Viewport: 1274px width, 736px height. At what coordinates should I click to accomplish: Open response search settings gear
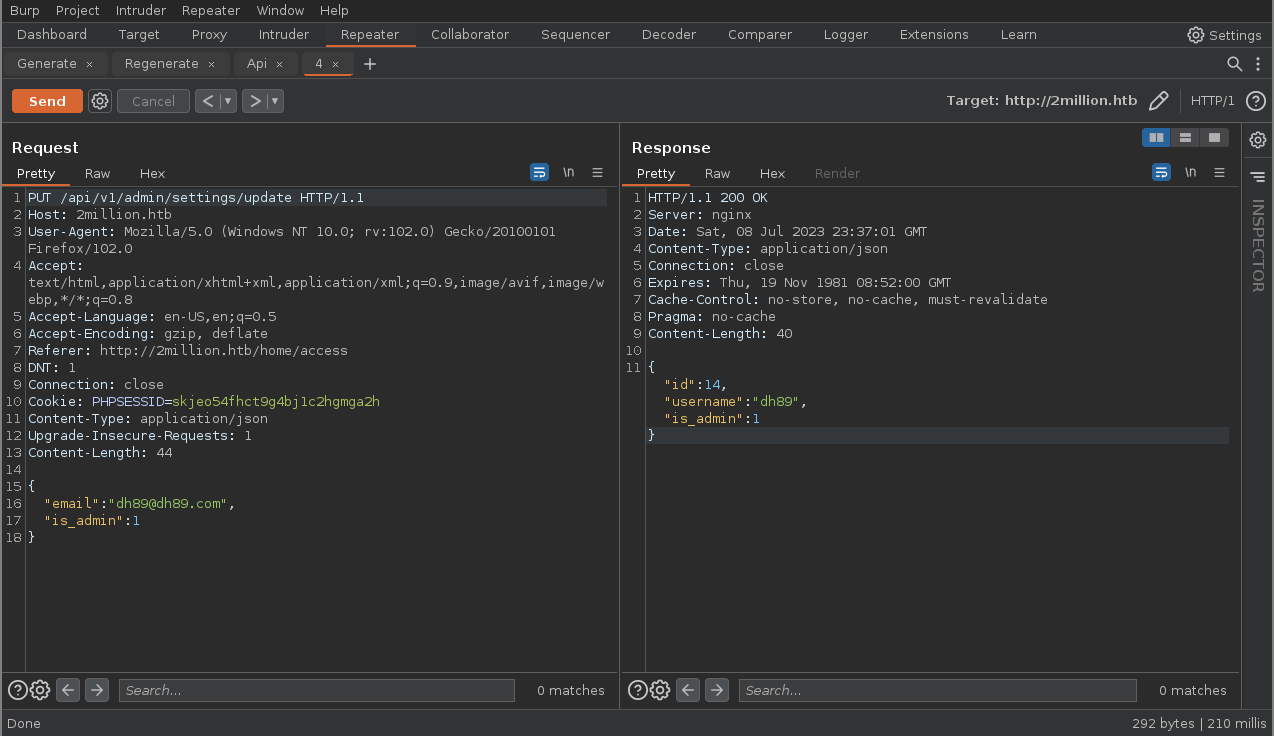coord(660,690)
